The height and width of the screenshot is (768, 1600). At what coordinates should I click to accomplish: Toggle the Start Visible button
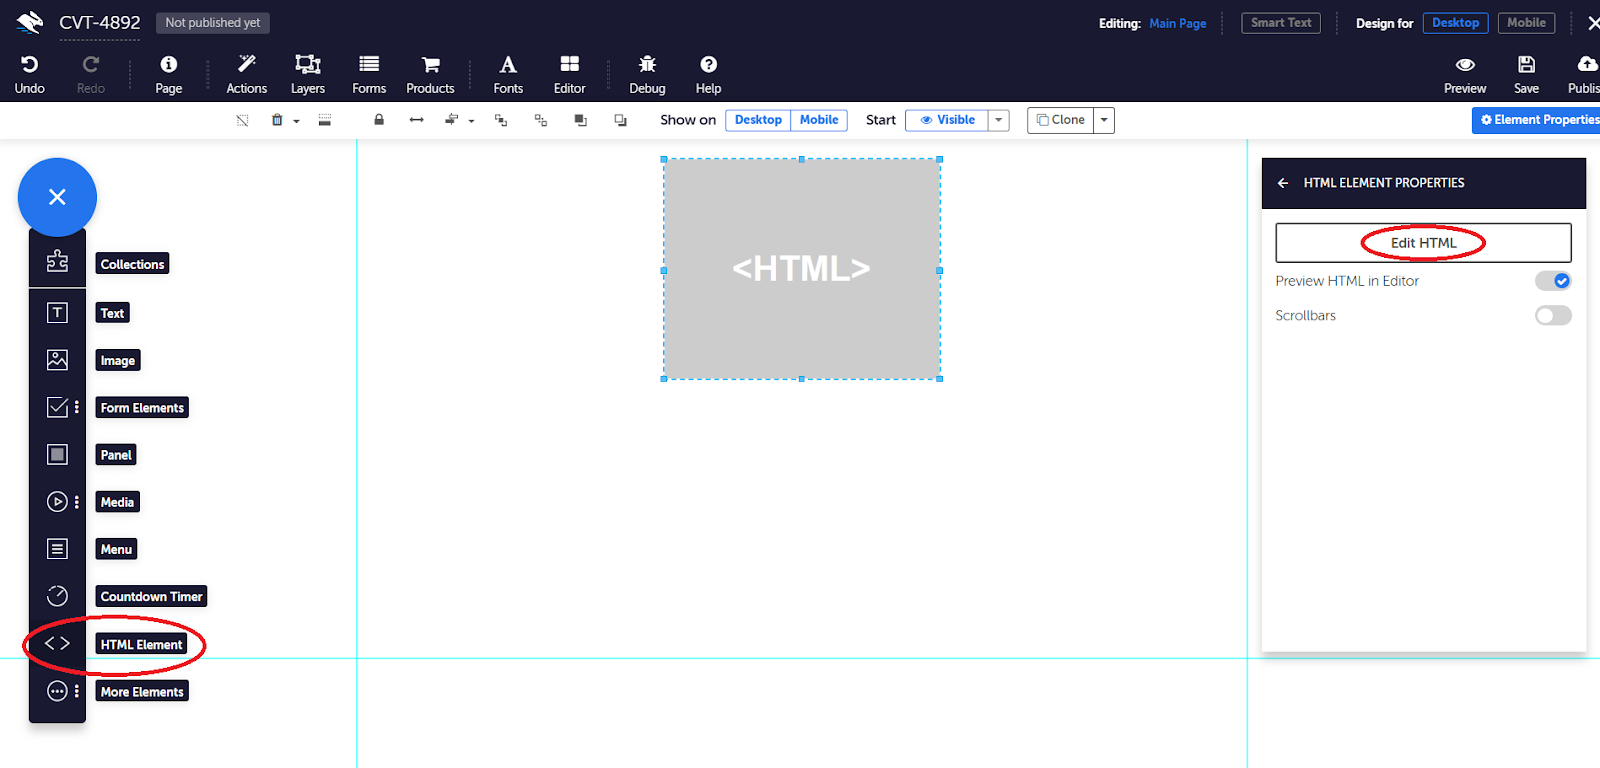tap(947, 120)
